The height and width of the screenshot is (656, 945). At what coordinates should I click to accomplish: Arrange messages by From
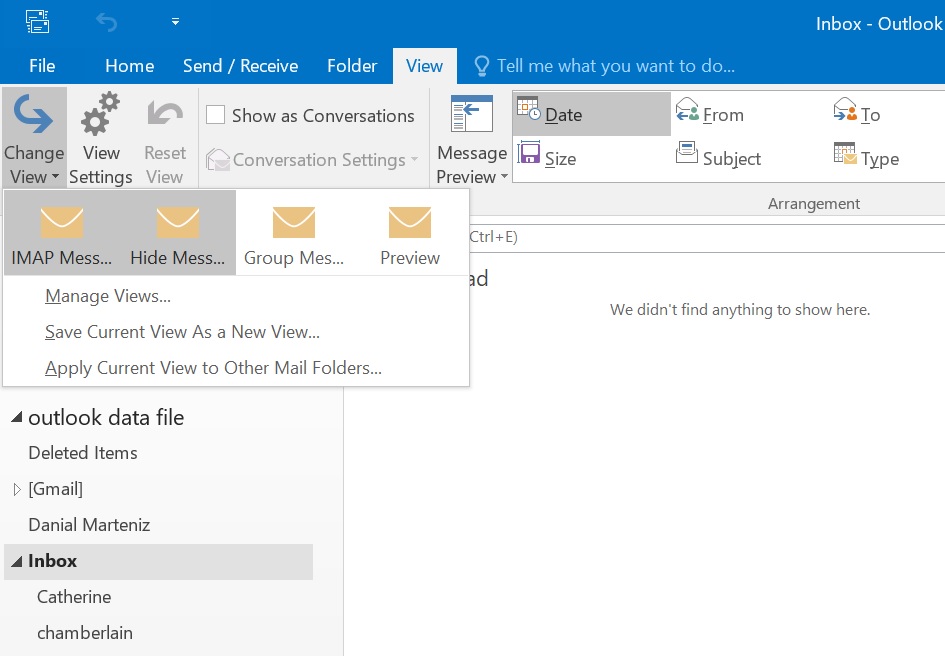[x=710, y=114]
